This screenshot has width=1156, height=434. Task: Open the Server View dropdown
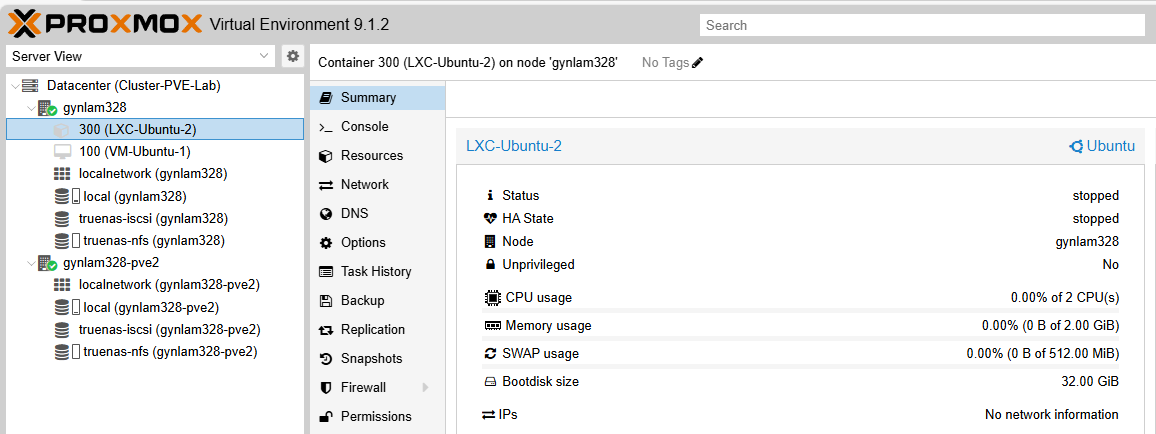[x=140, y=56]
